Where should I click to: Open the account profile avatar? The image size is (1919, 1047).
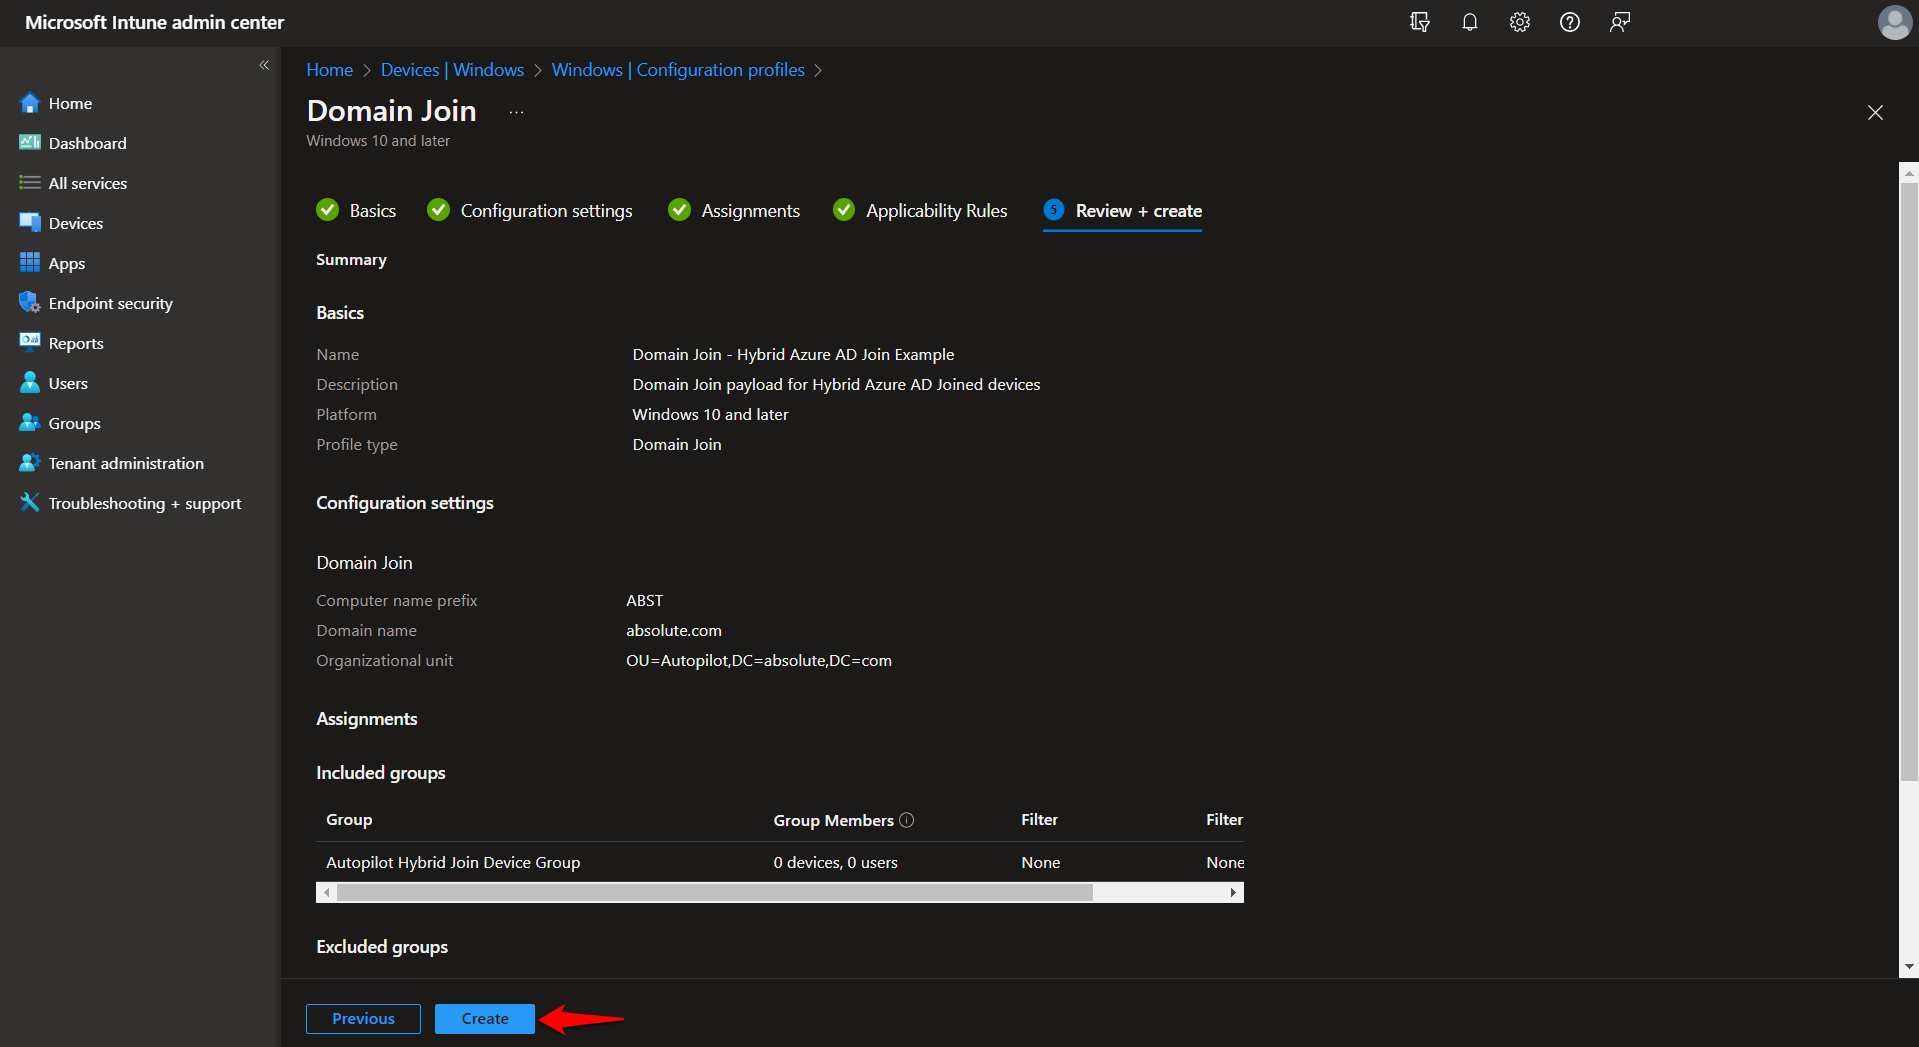tap(1894, 22)
